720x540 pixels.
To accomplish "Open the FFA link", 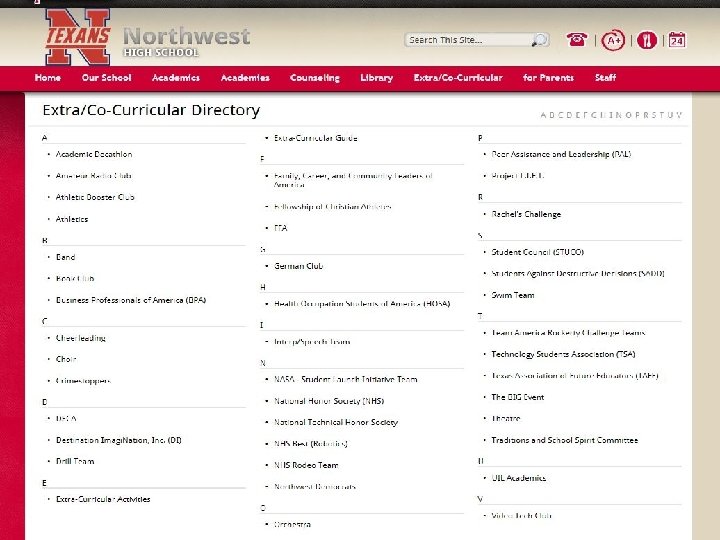I will pyautogui.click(x=281, y=228).
